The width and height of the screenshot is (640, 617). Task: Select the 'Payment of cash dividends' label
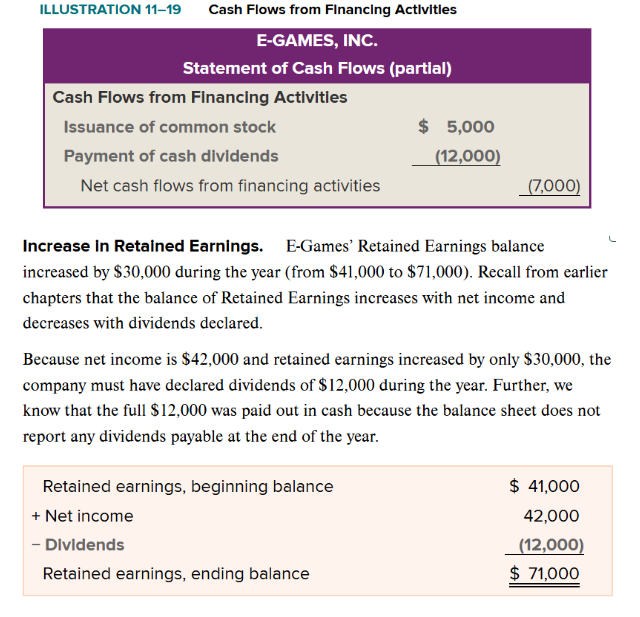171,156
